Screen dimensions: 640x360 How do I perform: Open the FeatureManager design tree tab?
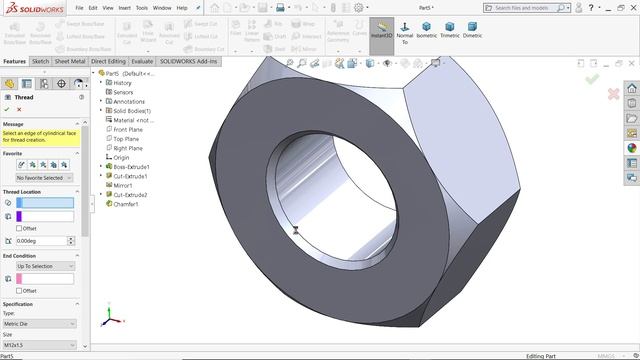pyautogui.click(x=9, y=84)
